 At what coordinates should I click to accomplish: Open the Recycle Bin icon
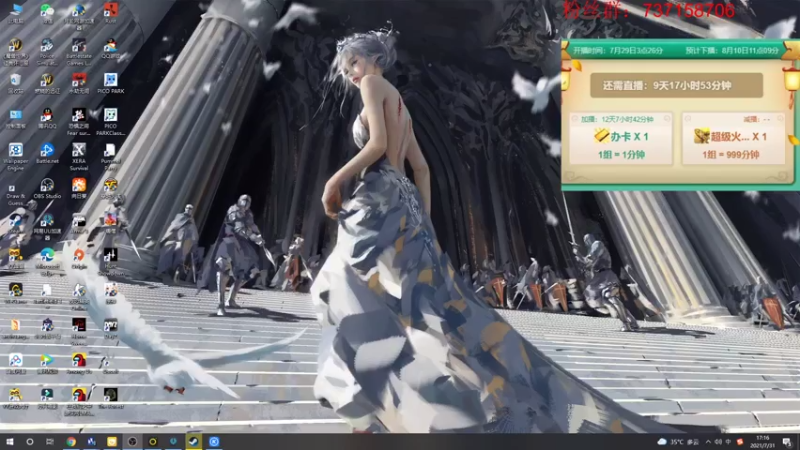pos(15,83)
